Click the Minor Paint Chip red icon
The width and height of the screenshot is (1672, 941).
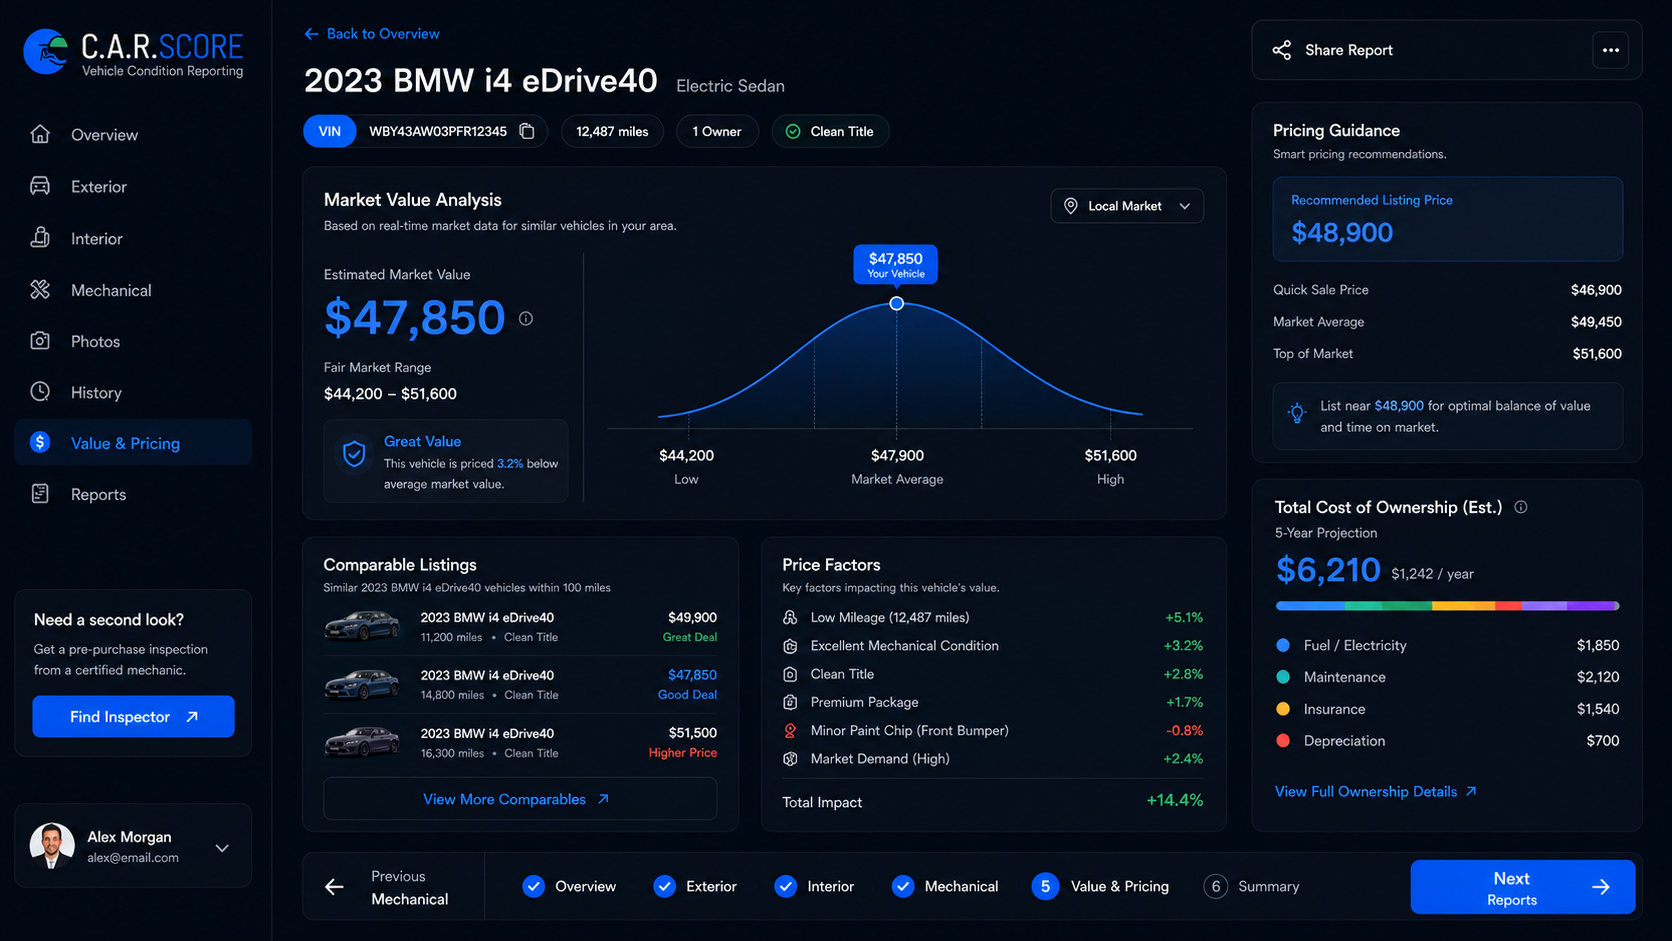tap(790, 731)
